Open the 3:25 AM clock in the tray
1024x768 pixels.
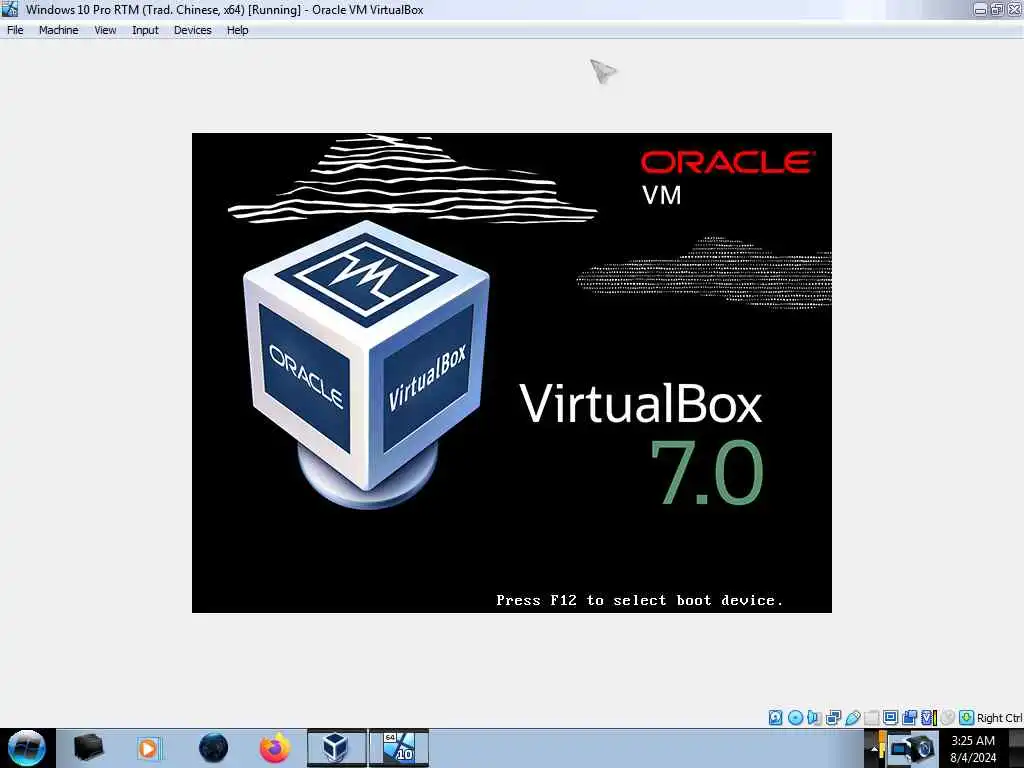click(x=973, y=749)
